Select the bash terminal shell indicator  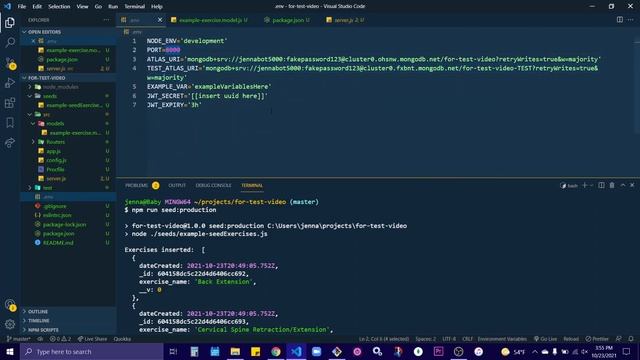coord(569,186)
